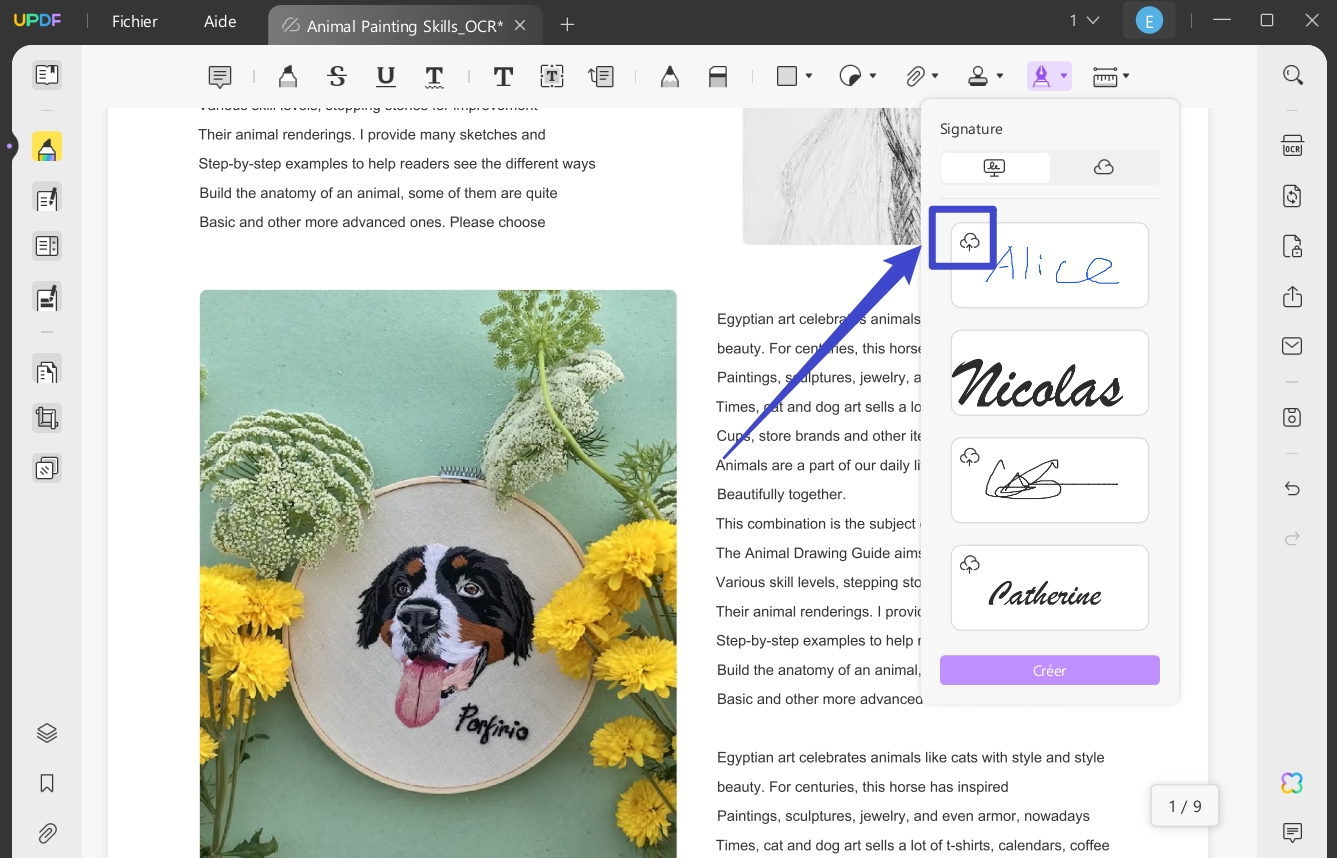This screenshot has height=858, width=1337.
Task: Select the Underline tool
Action: coord(387,76)
